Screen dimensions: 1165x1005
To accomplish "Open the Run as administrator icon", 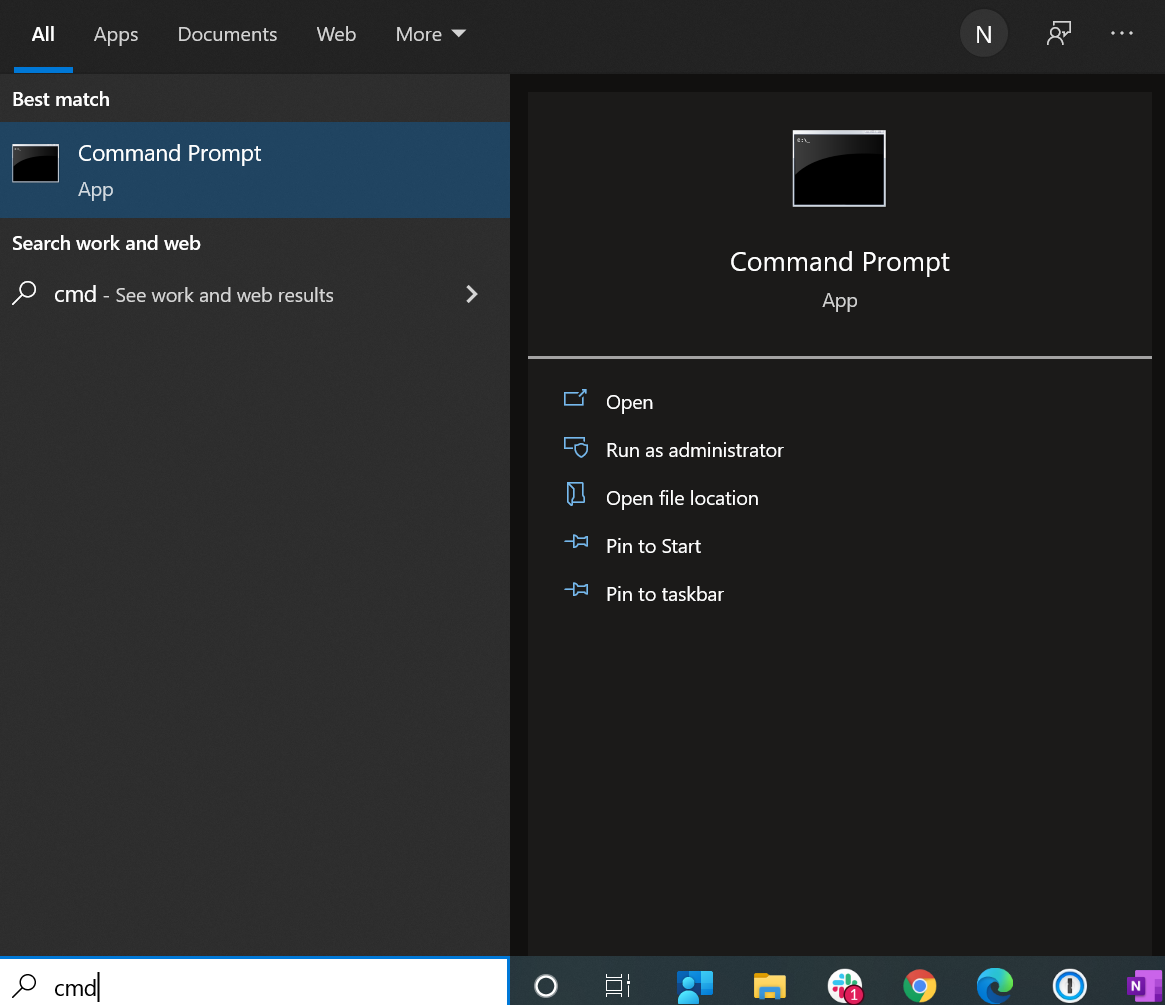I will click(x=576, y=448).
